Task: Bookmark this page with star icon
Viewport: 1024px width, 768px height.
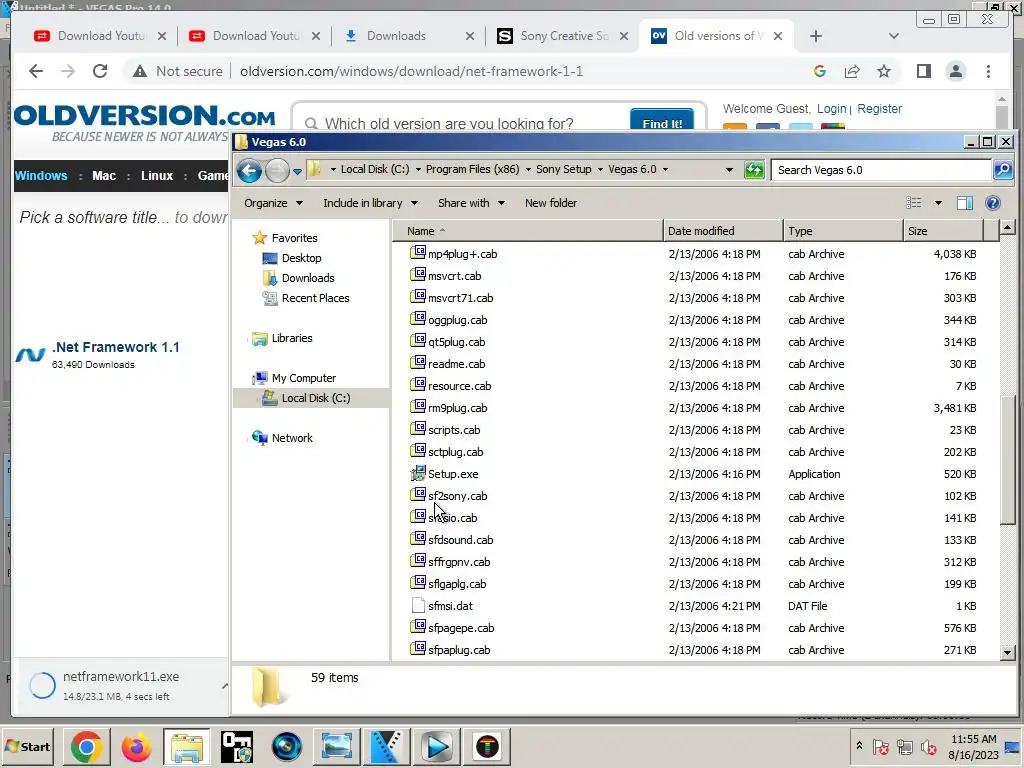Action: [x=884, y=71]
